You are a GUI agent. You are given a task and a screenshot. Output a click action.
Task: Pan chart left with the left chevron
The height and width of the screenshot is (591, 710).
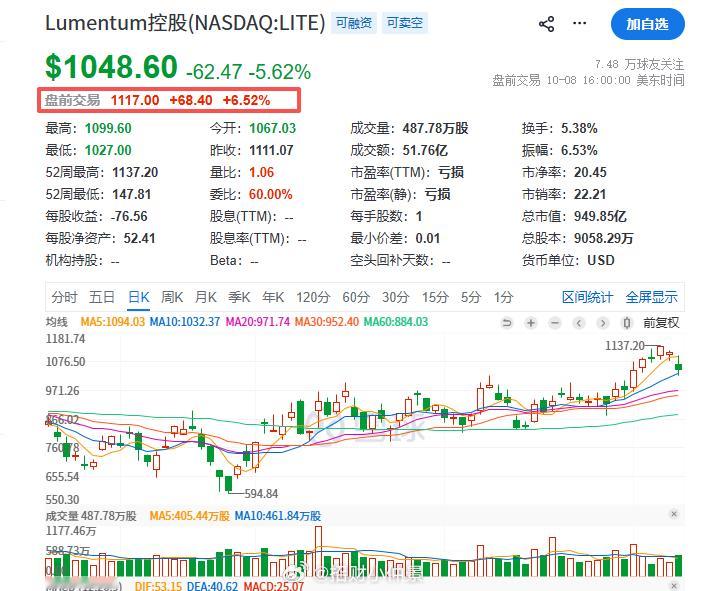click(x=579, y=323)
